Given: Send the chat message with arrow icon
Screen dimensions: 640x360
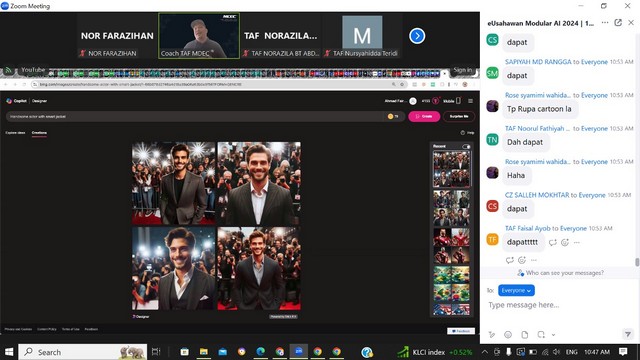Looking at the screenshot, I should 628,334.
